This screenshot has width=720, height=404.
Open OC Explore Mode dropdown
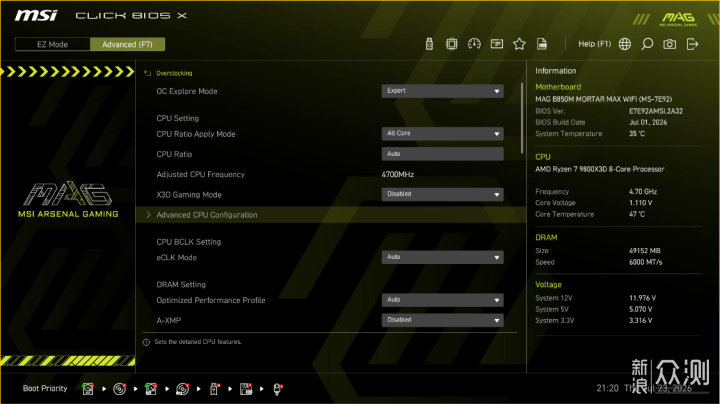tap(442, 91)
